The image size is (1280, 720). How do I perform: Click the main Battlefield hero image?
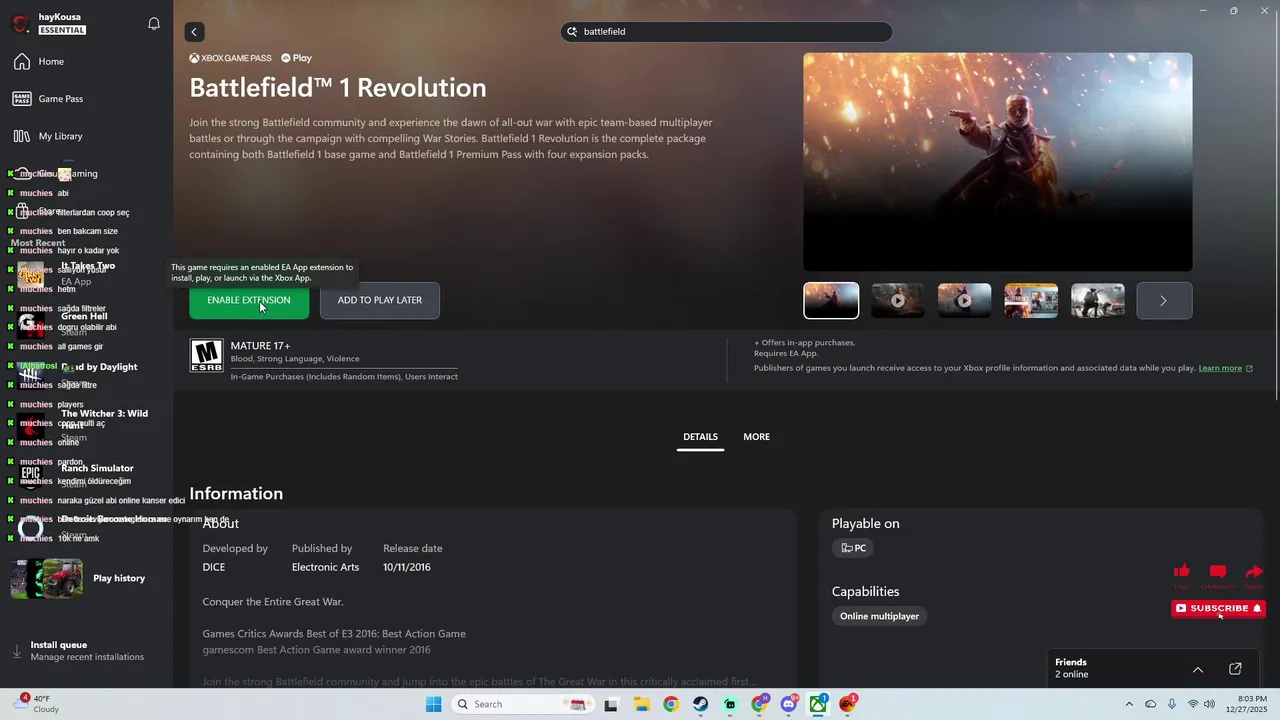point(998,162)
